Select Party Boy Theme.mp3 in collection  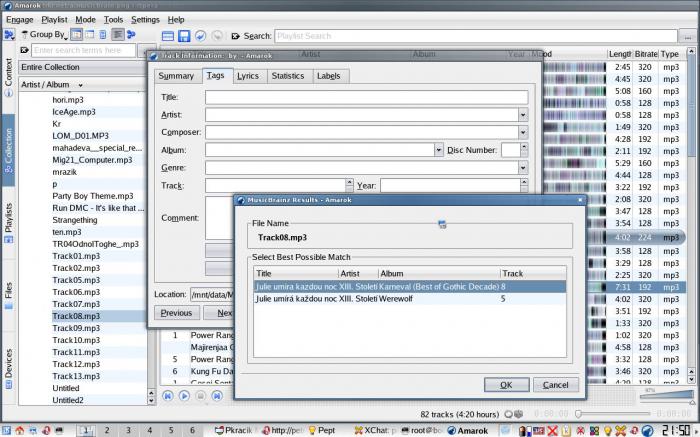coord(92,196)
